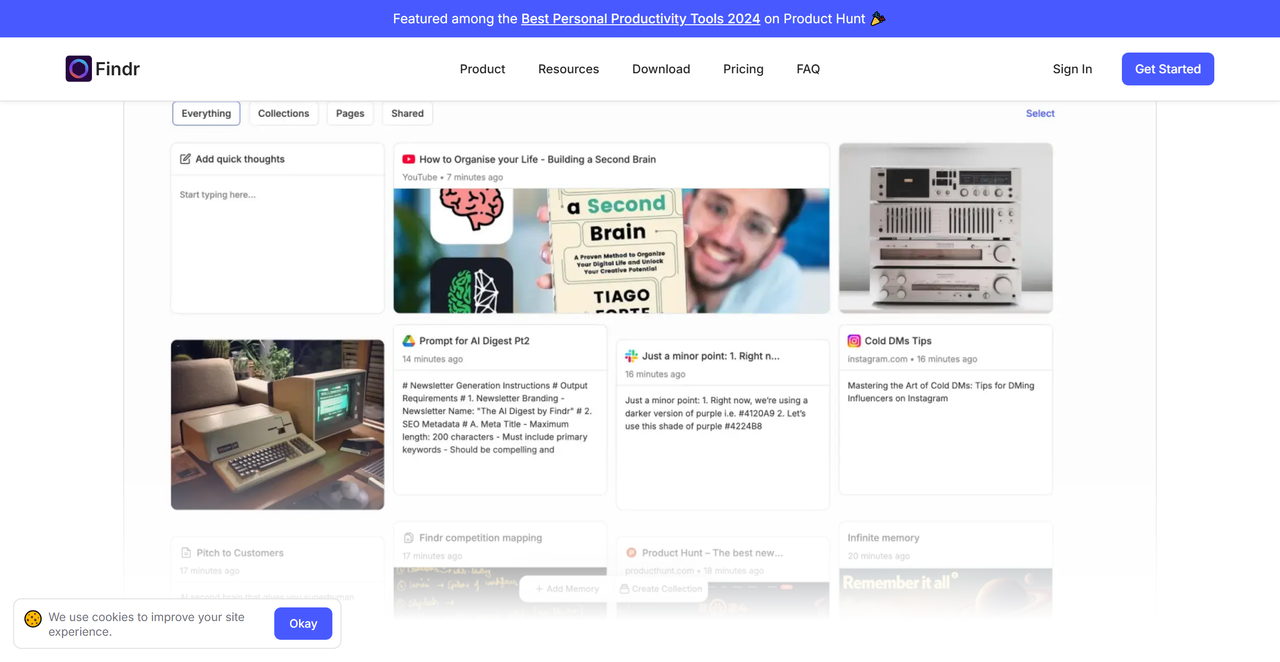Open the Pricing page
Screen dimensions: 1280x662
click(x=743, y=69)
